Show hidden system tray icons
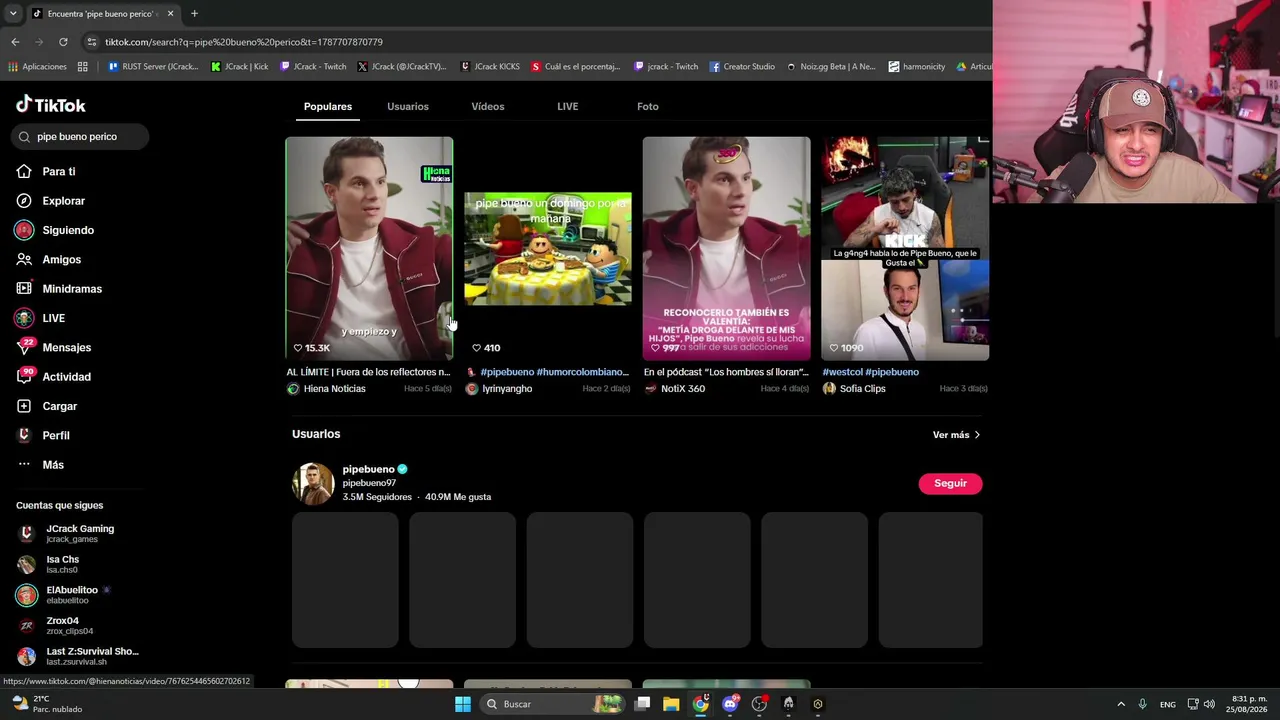 point(1121,704)
